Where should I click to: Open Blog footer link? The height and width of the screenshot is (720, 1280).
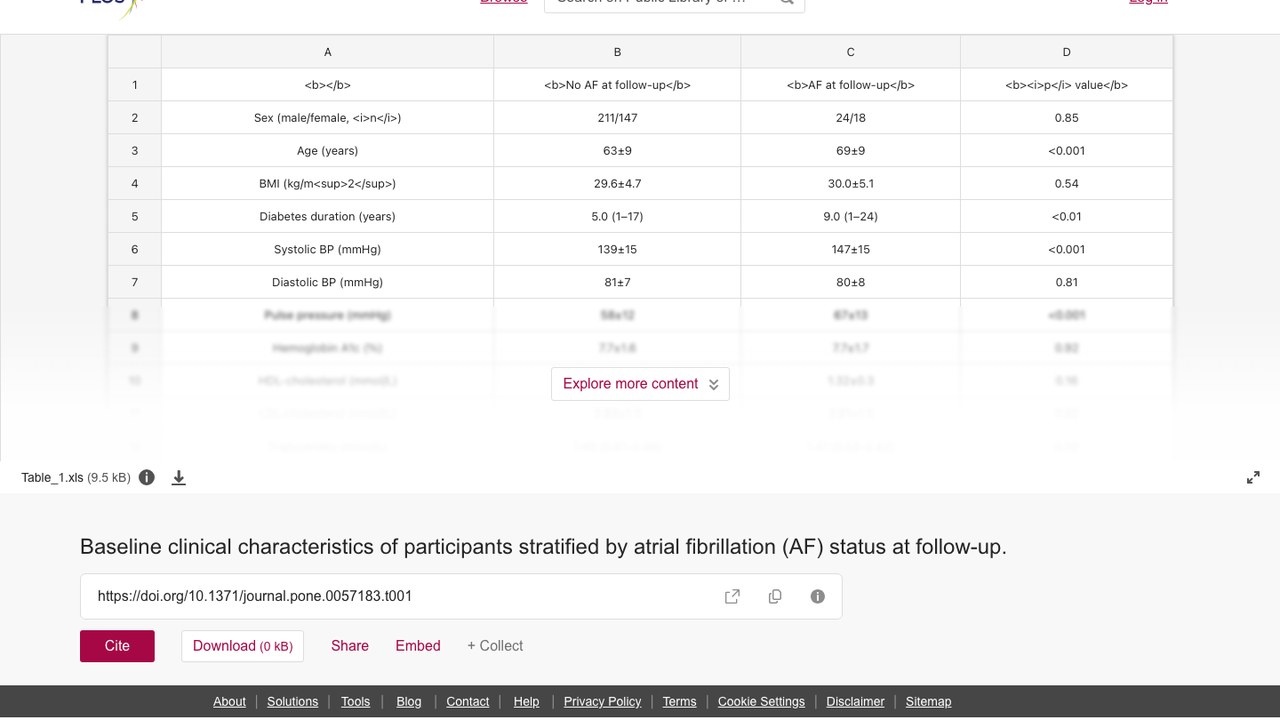[409, 701]
